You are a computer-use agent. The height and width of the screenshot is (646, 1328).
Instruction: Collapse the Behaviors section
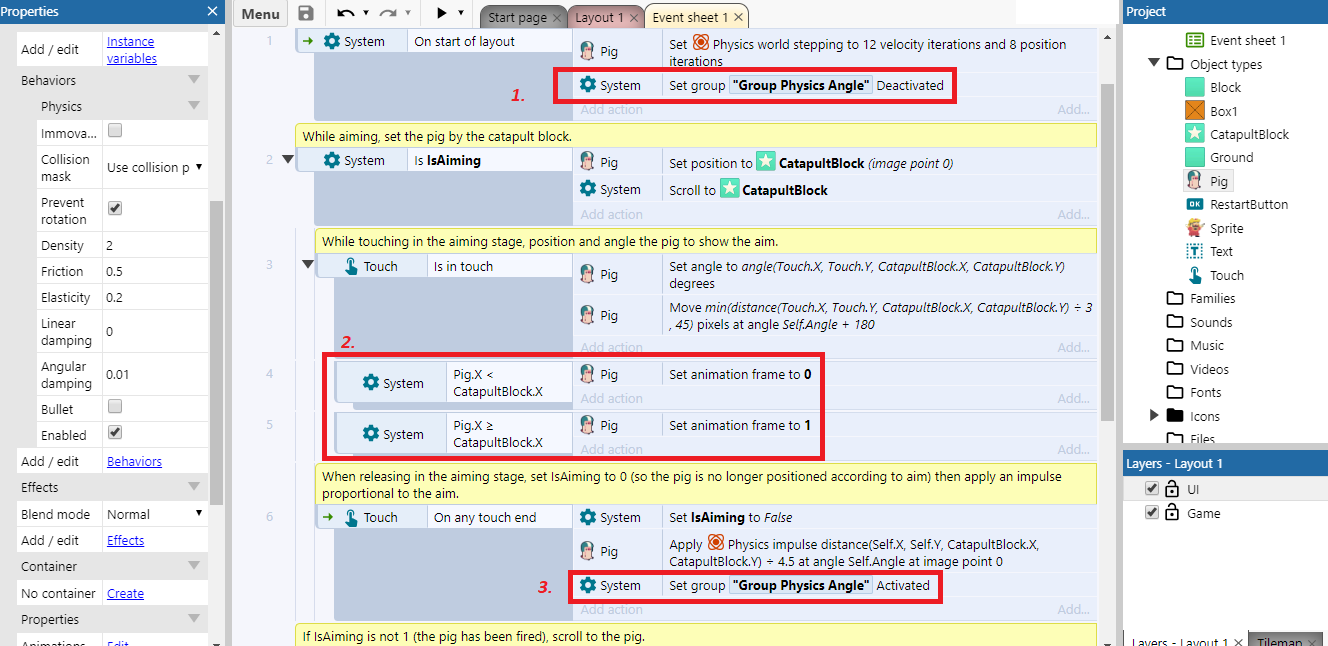[x=194, y=80]
